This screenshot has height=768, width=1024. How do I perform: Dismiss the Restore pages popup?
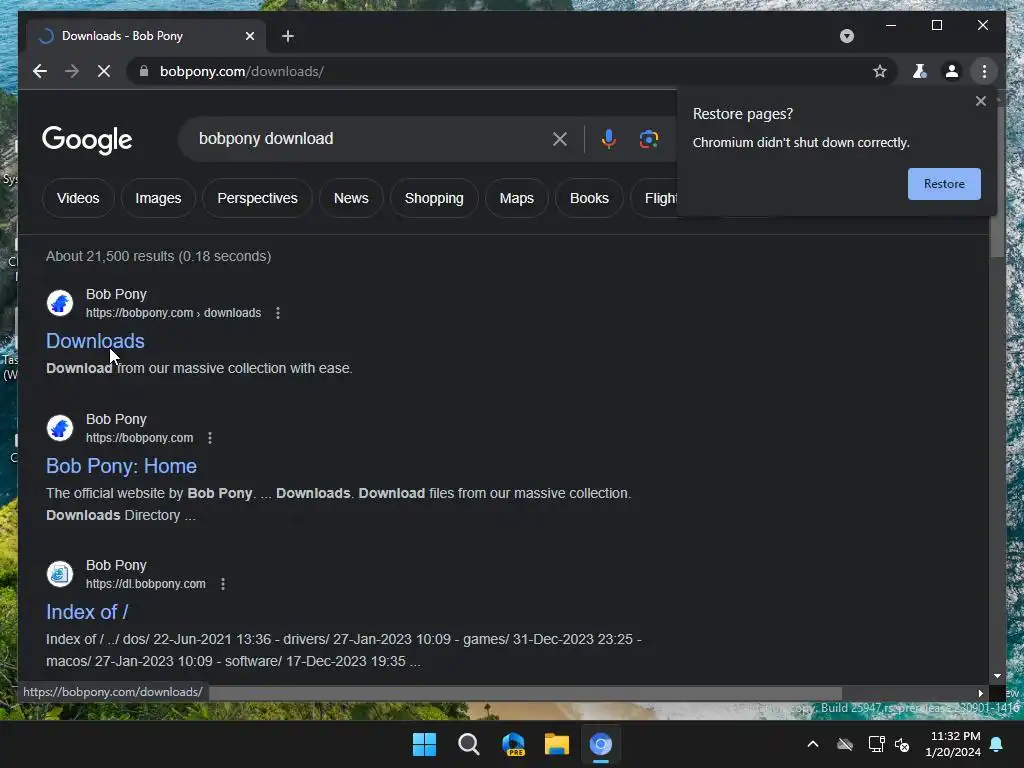[x=980, y=101]
